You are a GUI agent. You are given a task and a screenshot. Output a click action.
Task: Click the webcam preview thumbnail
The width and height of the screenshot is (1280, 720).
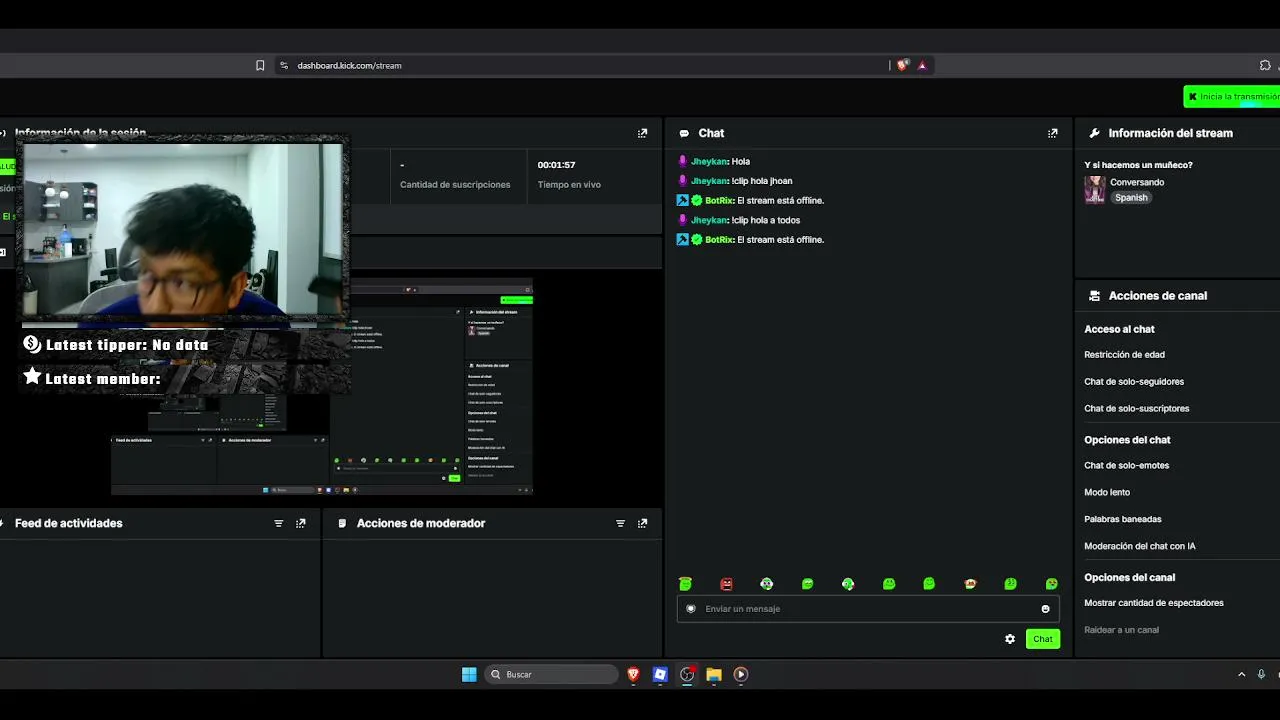click(x=183, y=229)
